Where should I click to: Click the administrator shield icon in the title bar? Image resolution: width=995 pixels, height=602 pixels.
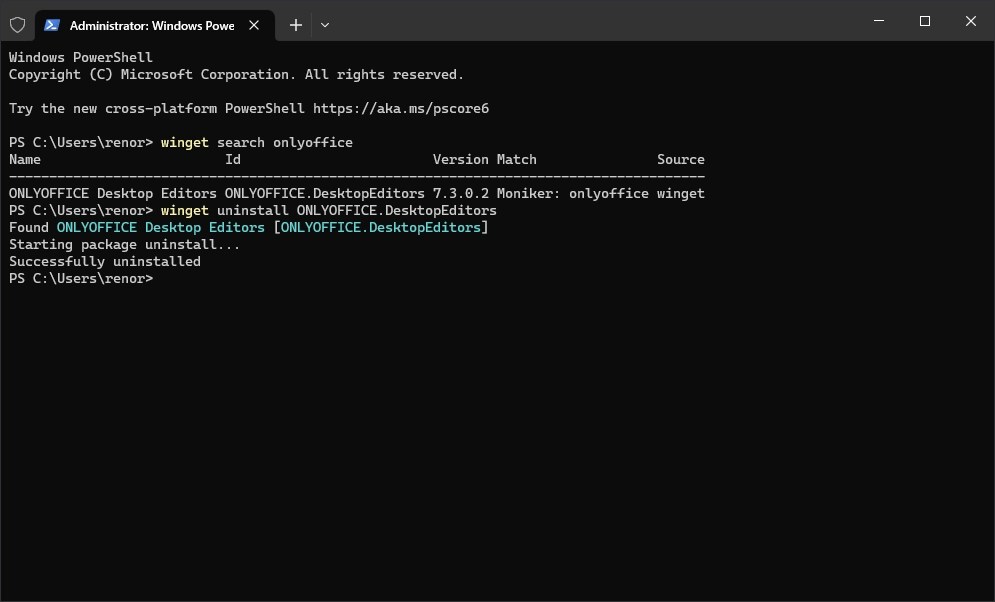[x=17, y=24]
